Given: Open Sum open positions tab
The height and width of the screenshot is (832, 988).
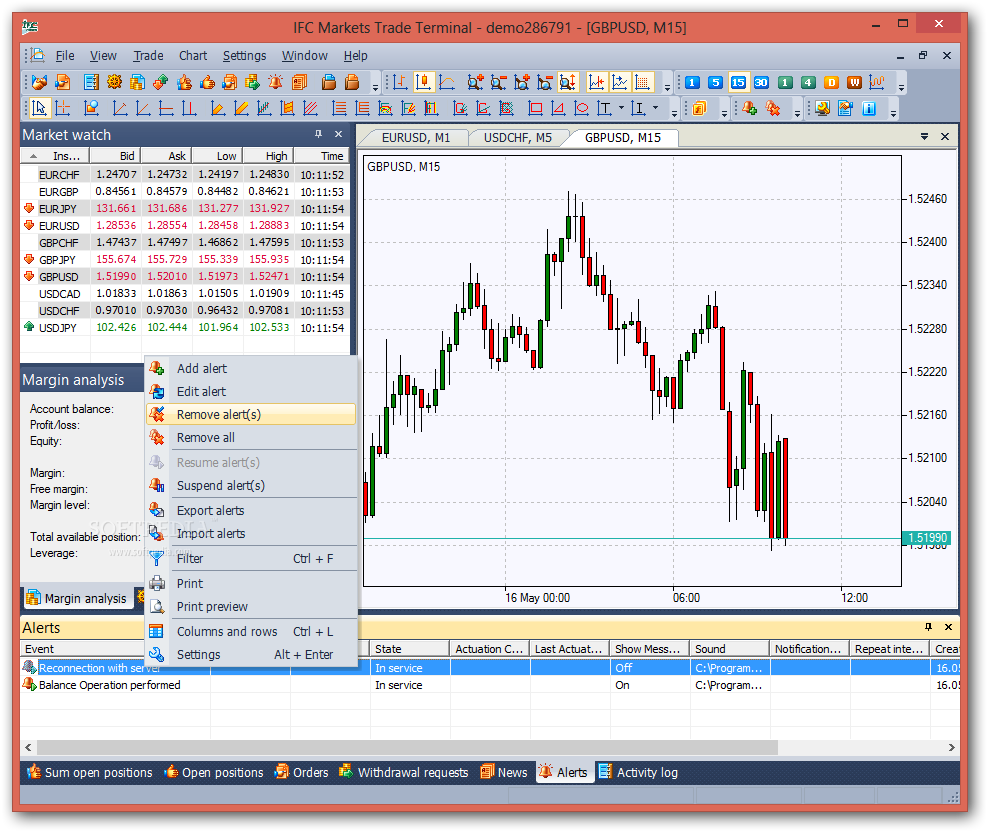Looking at the screenshot, I should click(x=89, y=772).
